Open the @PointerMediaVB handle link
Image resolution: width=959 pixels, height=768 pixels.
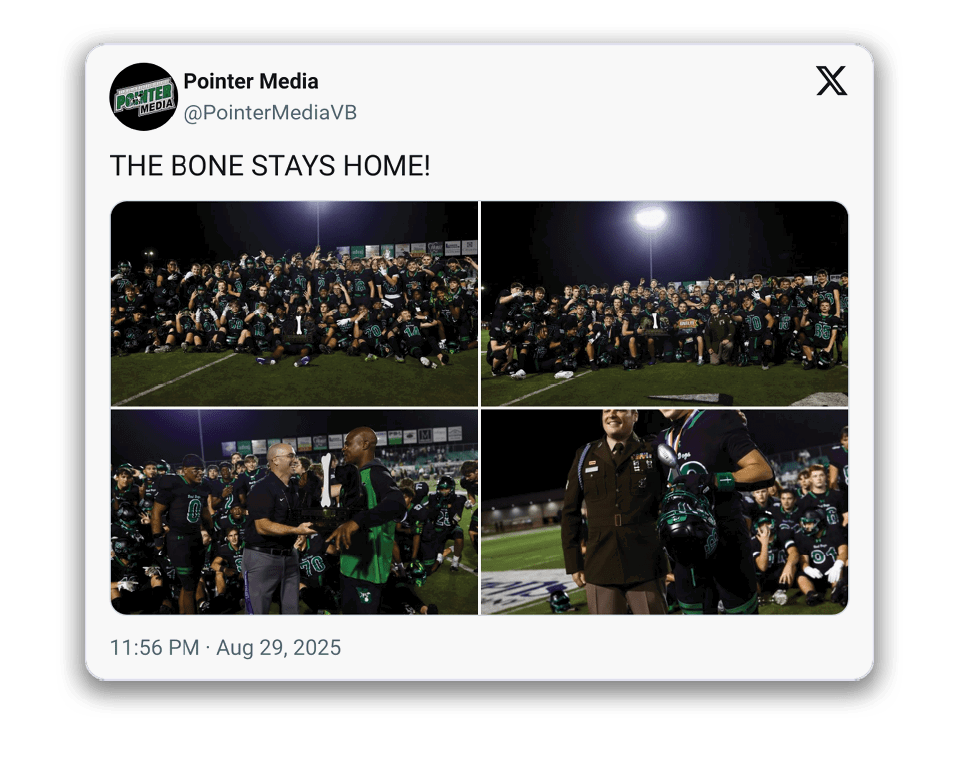pos(270,113)
